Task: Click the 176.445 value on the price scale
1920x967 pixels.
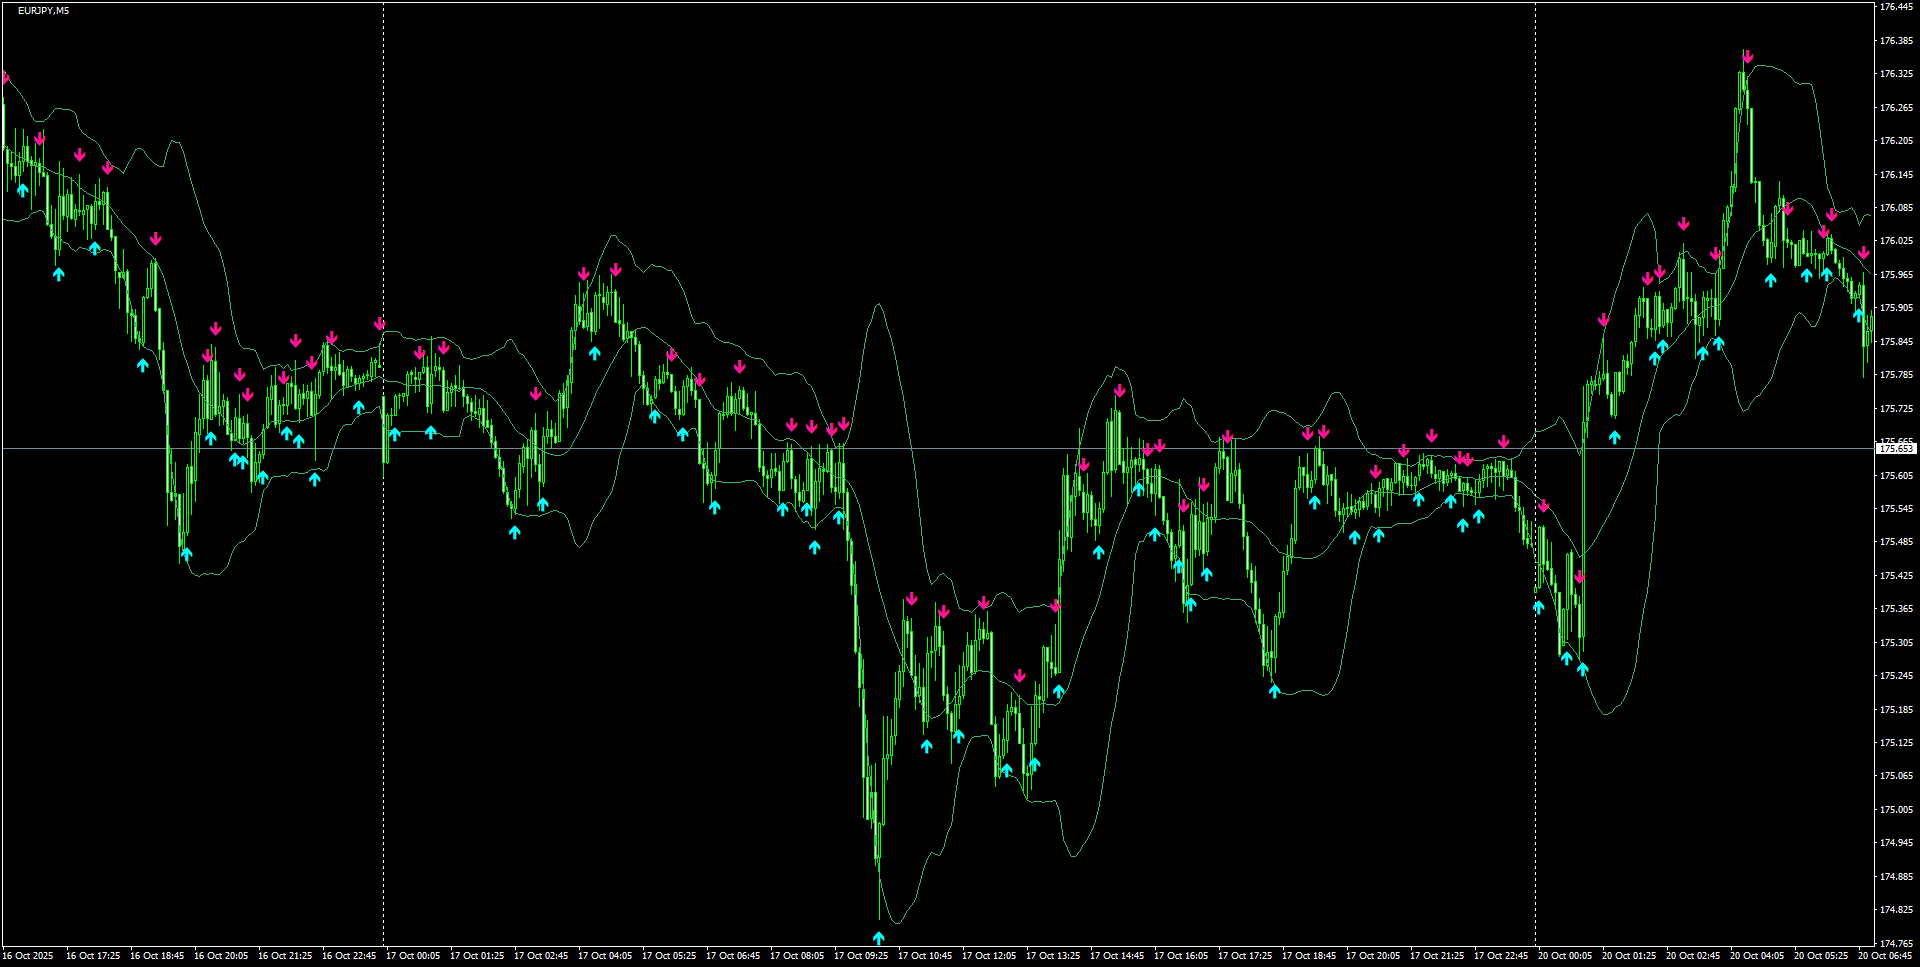Action: pos(1895,8)
